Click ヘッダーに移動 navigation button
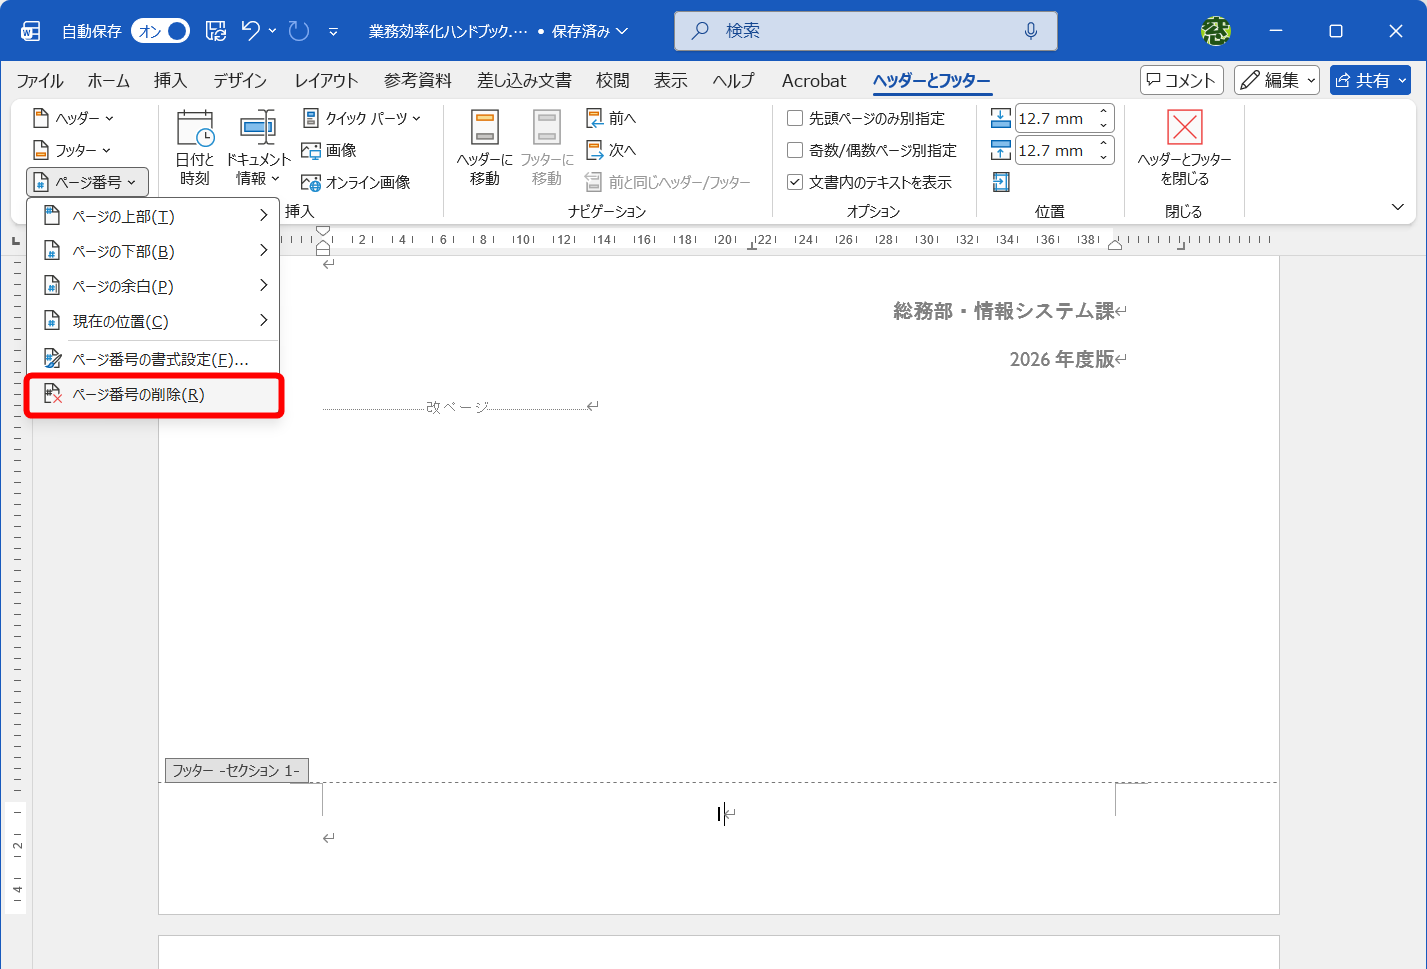Viewport: 1427px width, 969px height. (485, 148)
